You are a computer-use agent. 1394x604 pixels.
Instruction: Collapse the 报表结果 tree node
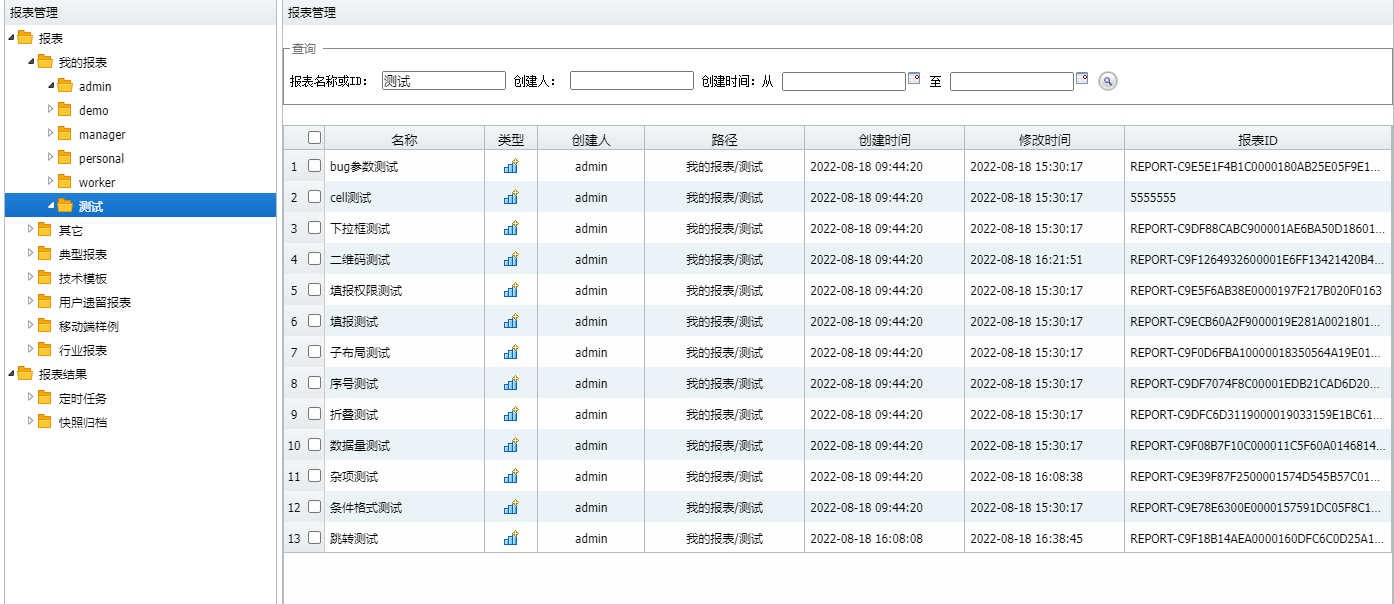11,373
